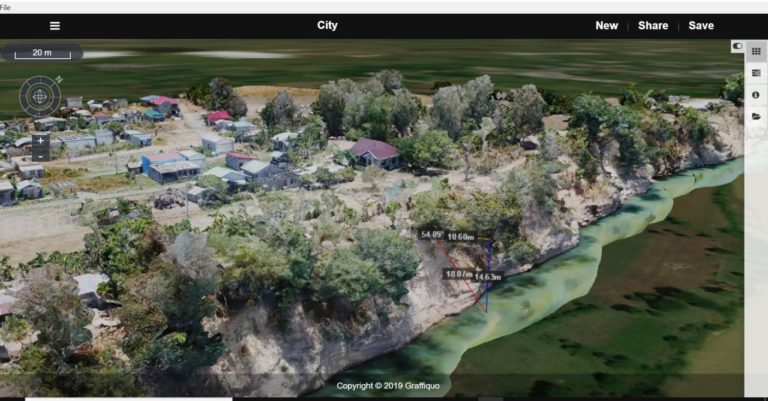Click the New button

pos(606,26)
